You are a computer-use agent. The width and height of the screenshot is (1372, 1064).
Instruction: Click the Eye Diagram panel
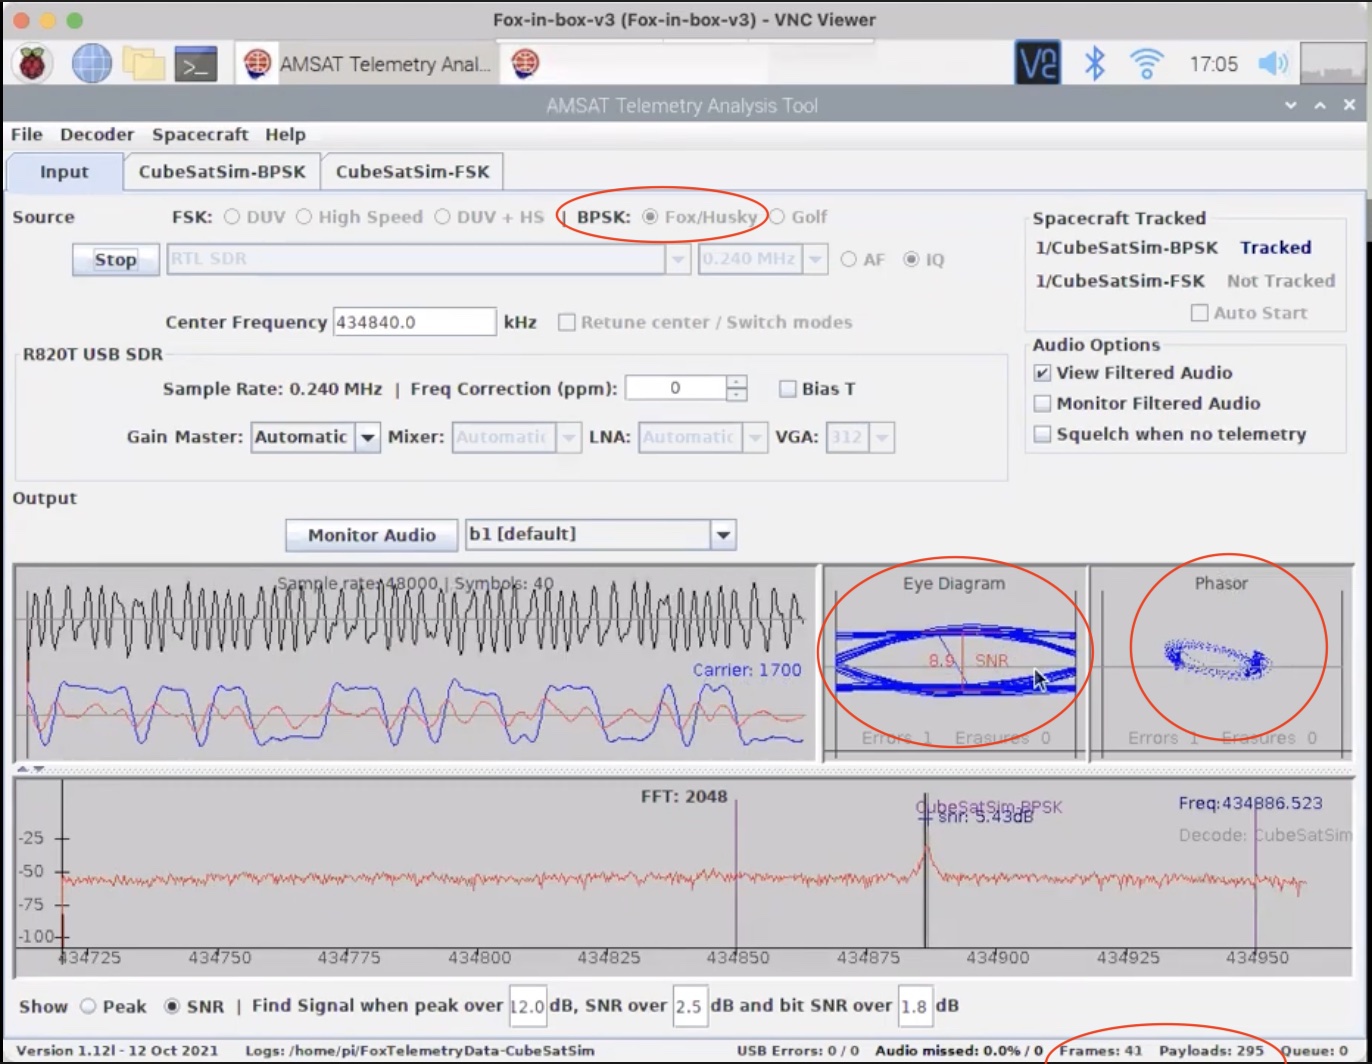(x=954, y=663)
